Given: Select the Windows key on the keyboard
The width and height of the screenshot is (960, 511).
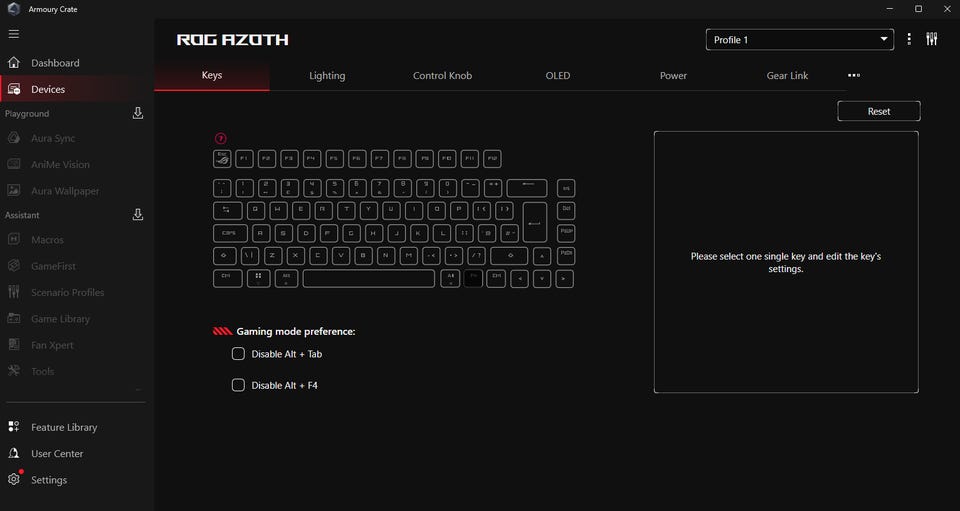Looking at the screenshot, I should [x=258, y=278].
